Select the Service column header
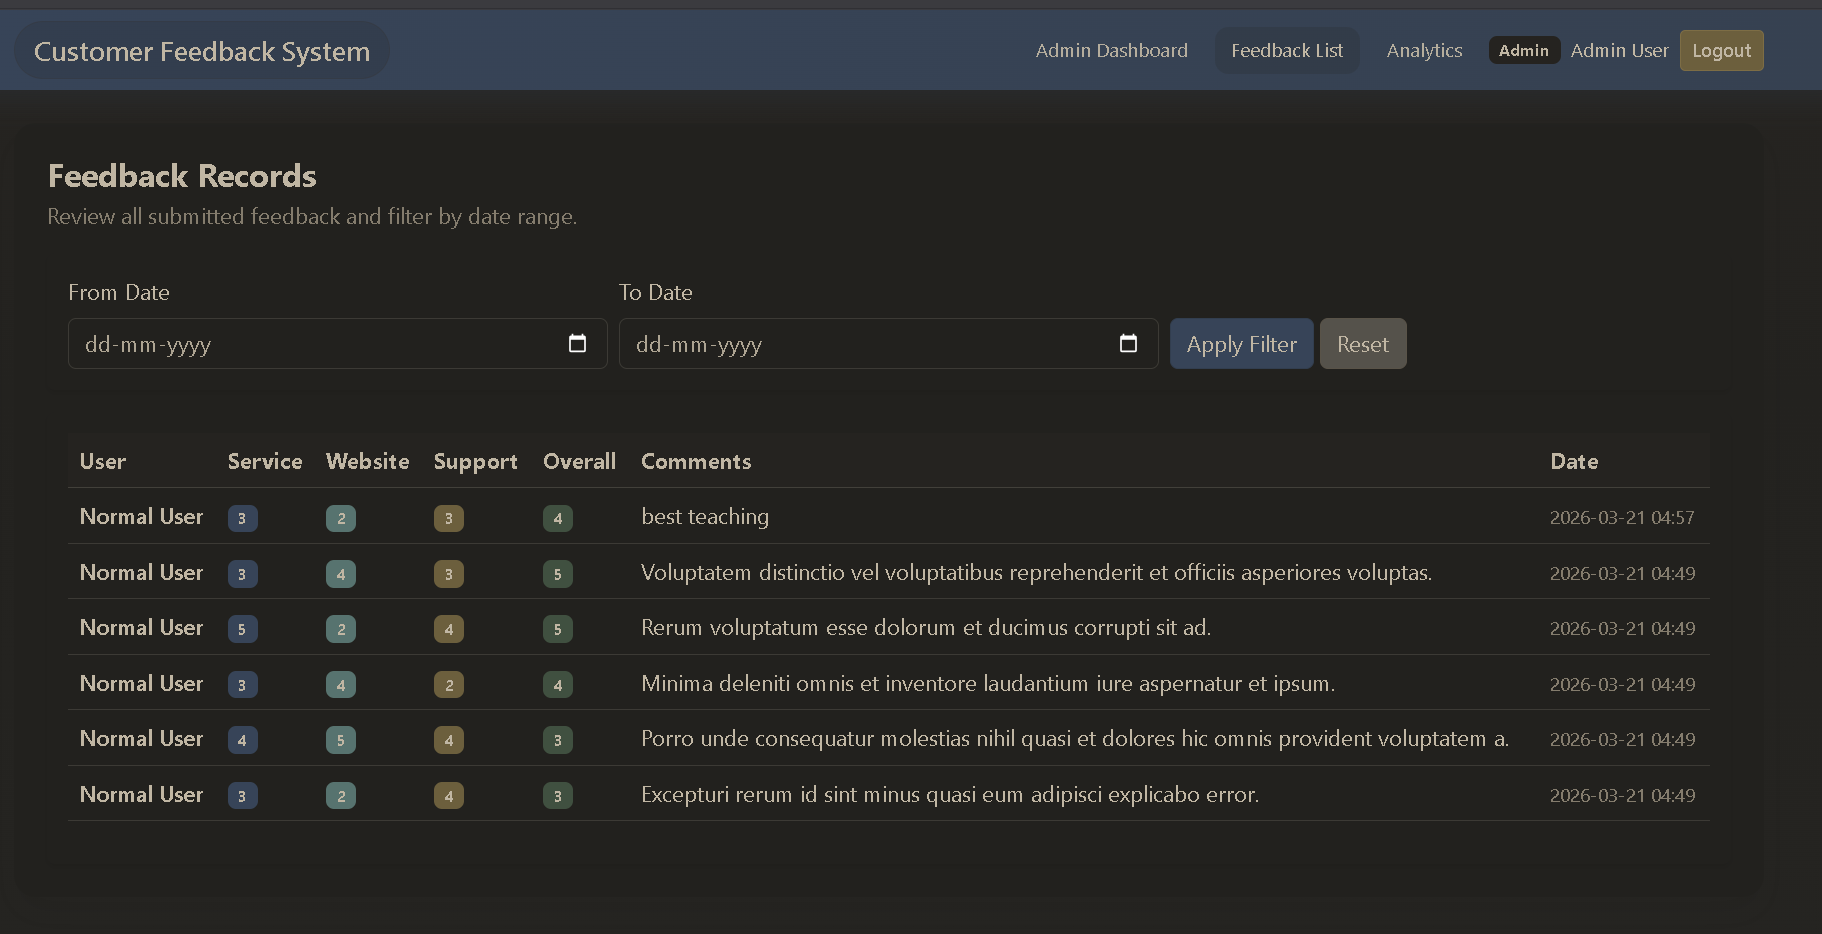The height and width of the screenshot is (934, 1822). point(265,461)
